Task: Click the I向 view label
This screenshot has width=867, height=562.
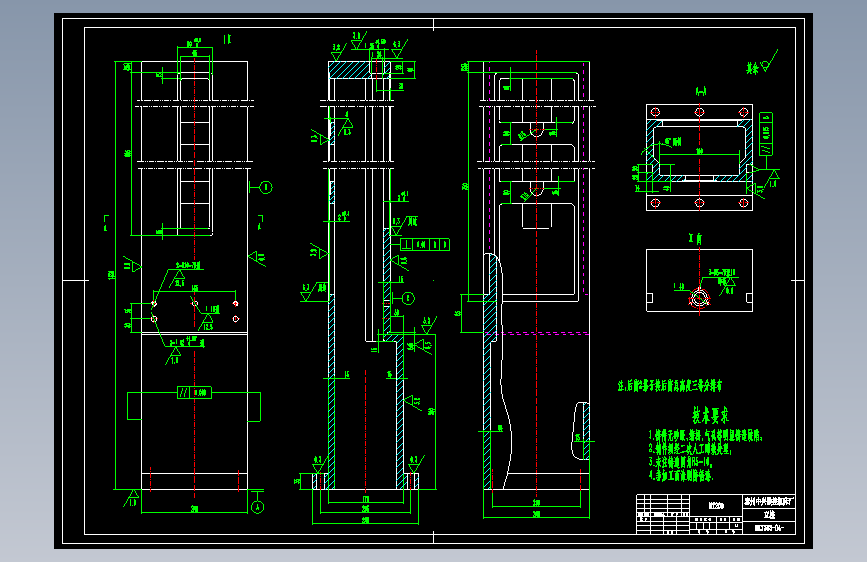Action: coord(695,238)
